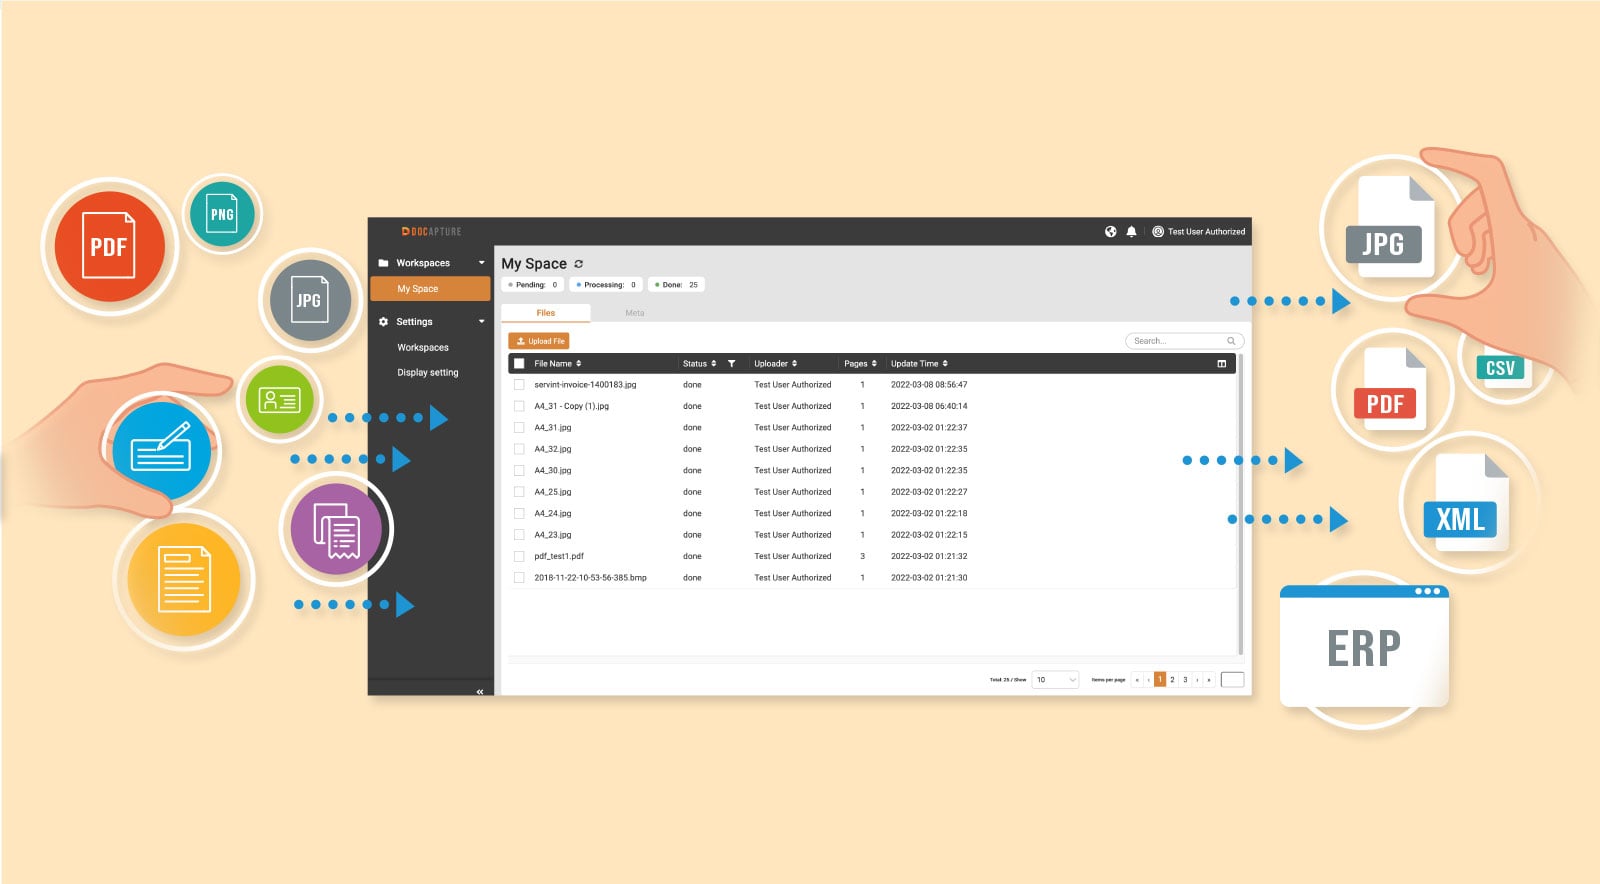Click timestamp 2022-03-08 08:56:47

[929, 385]
